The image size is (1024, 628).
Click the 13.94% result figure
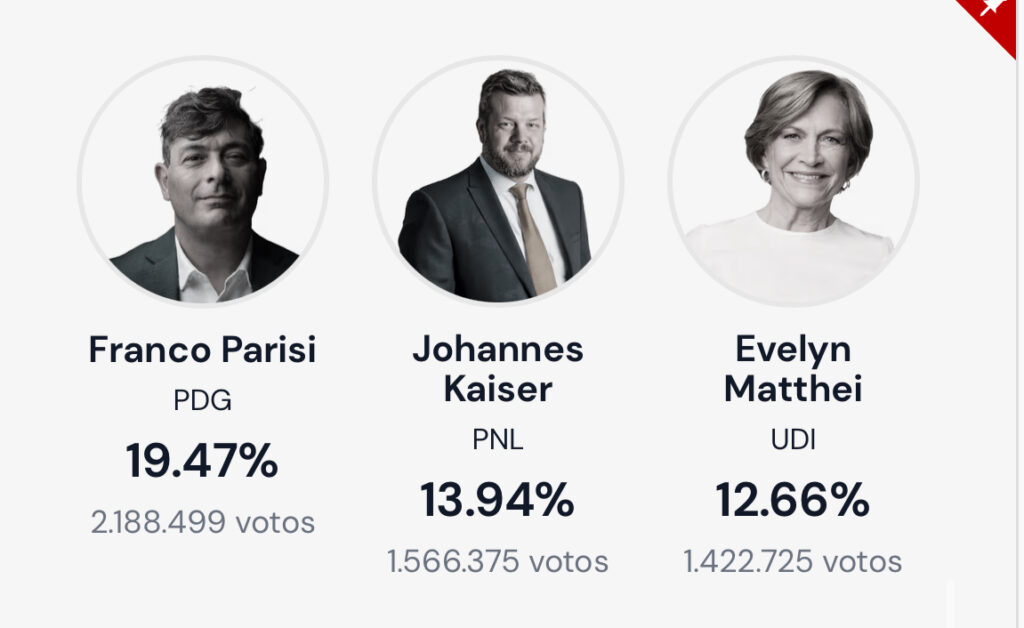498,500
